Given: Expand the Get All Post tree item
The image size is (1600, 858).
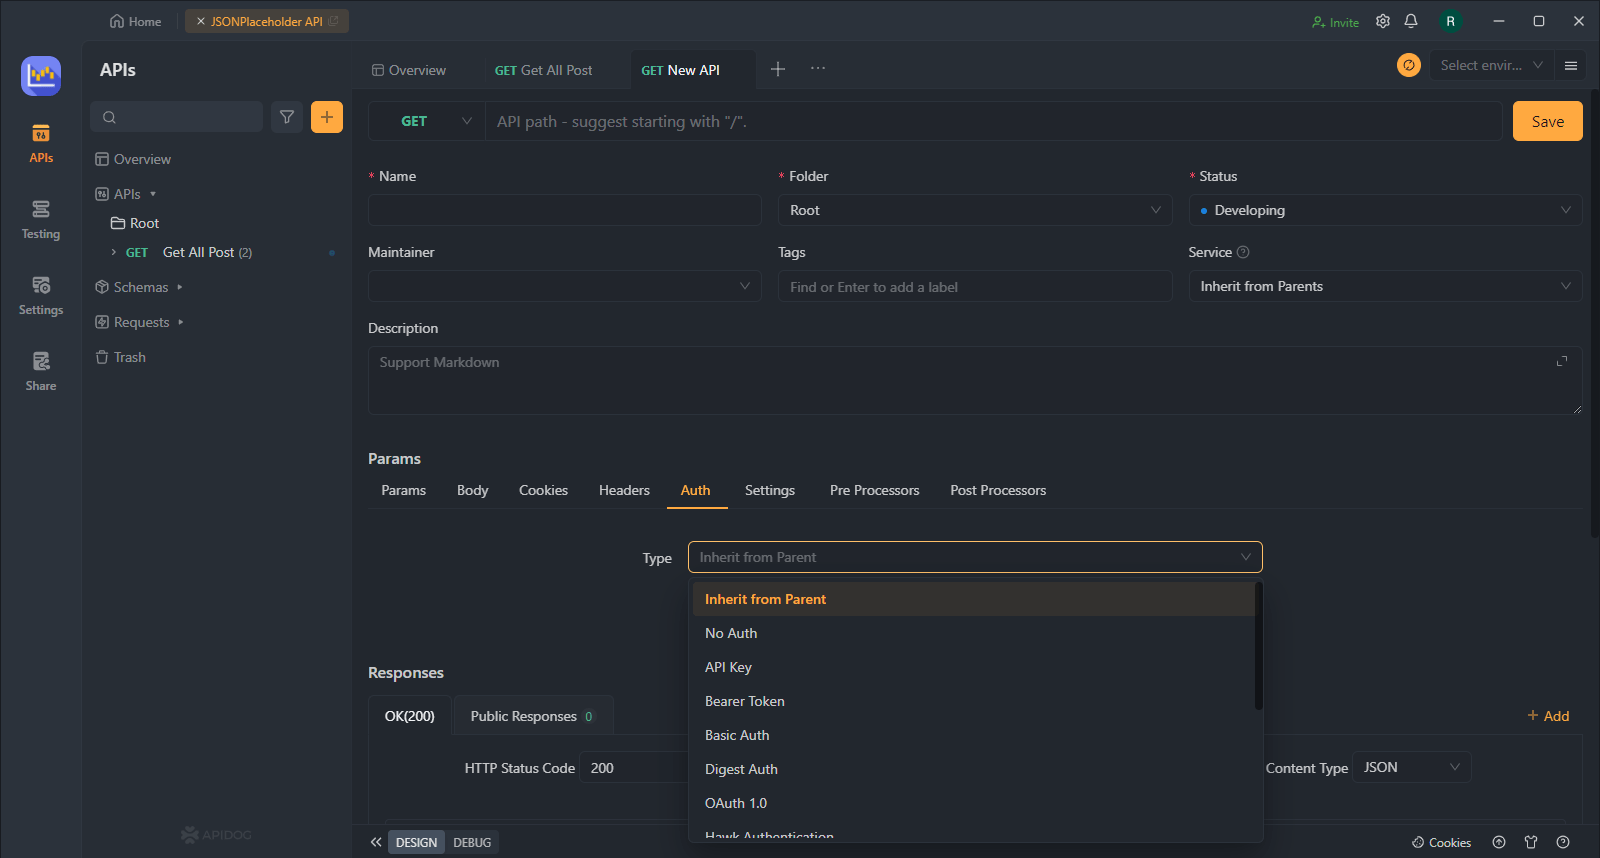Looking at the screenshot, I should click(114, 252).
